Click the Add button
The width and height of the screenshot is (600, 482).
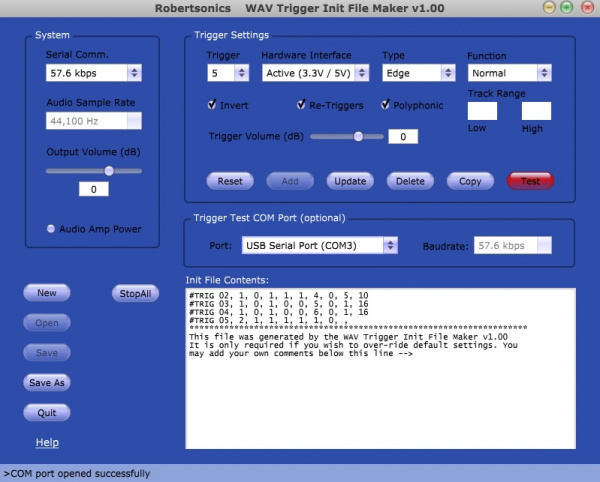290,181
